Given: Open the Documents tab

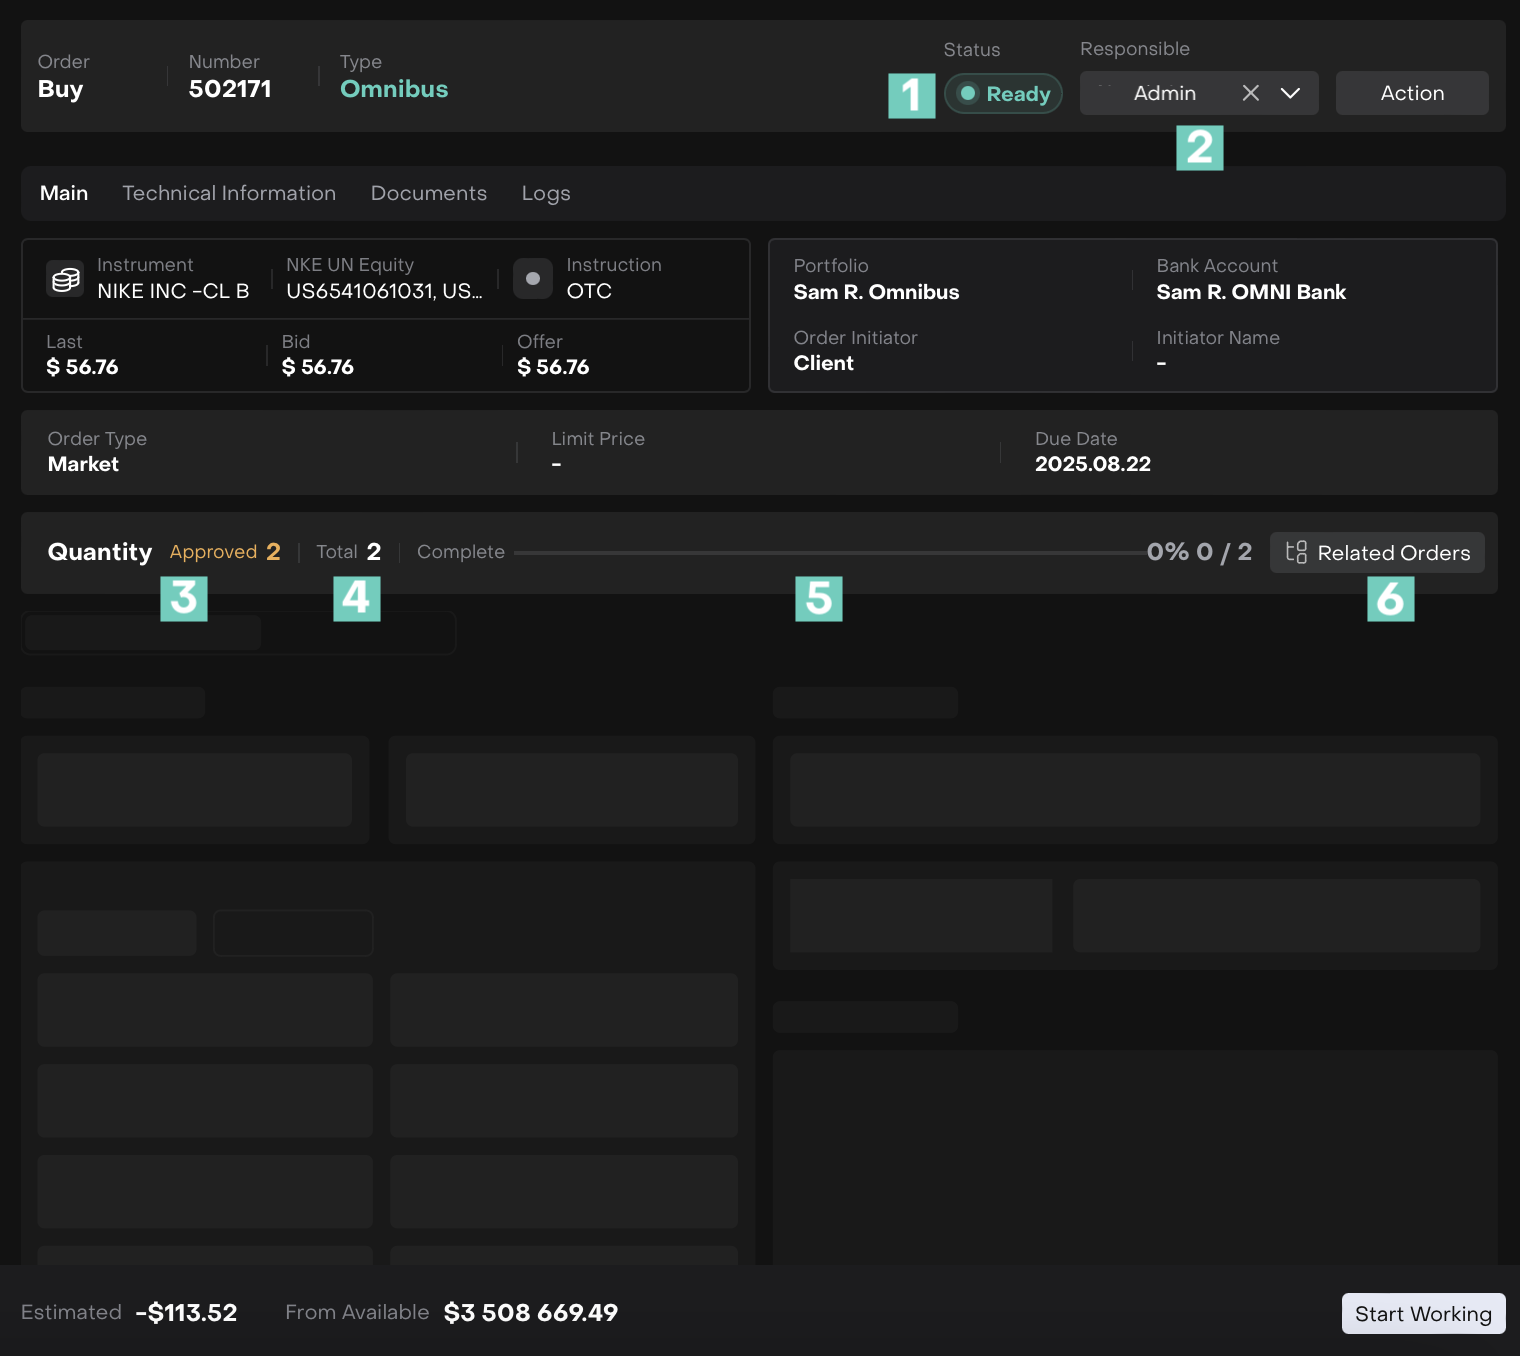Looking at the screenshot, I should click(x=428, y=193).
